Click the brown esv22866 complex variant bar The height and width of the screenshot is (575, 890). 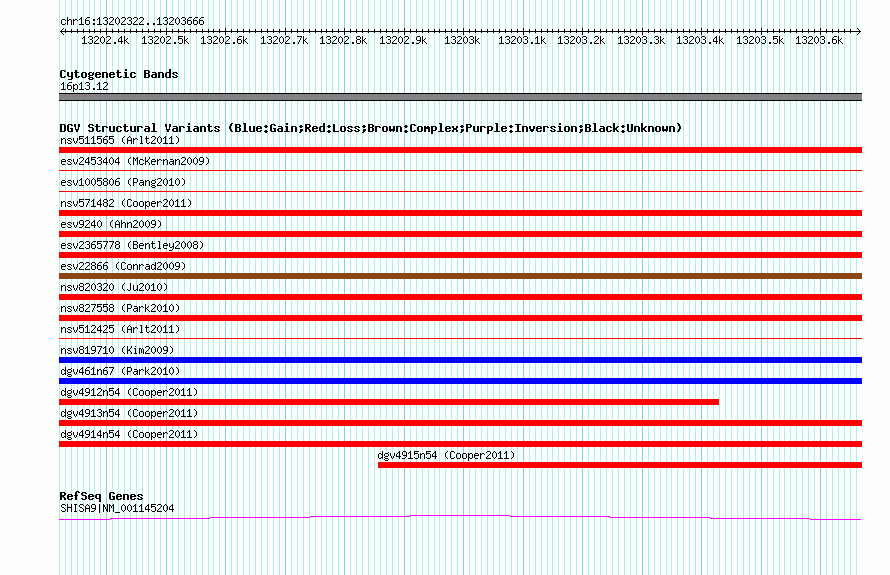pos(460,276)
